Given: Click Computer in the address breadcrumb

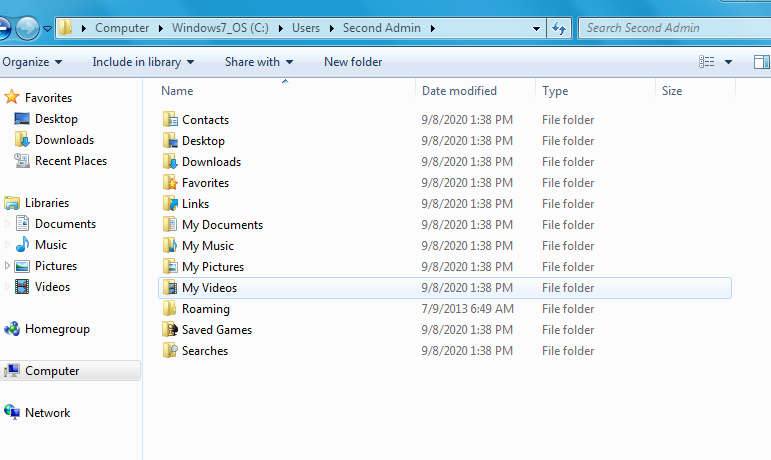Looking at the screenshot, I should tap(122, 28).
